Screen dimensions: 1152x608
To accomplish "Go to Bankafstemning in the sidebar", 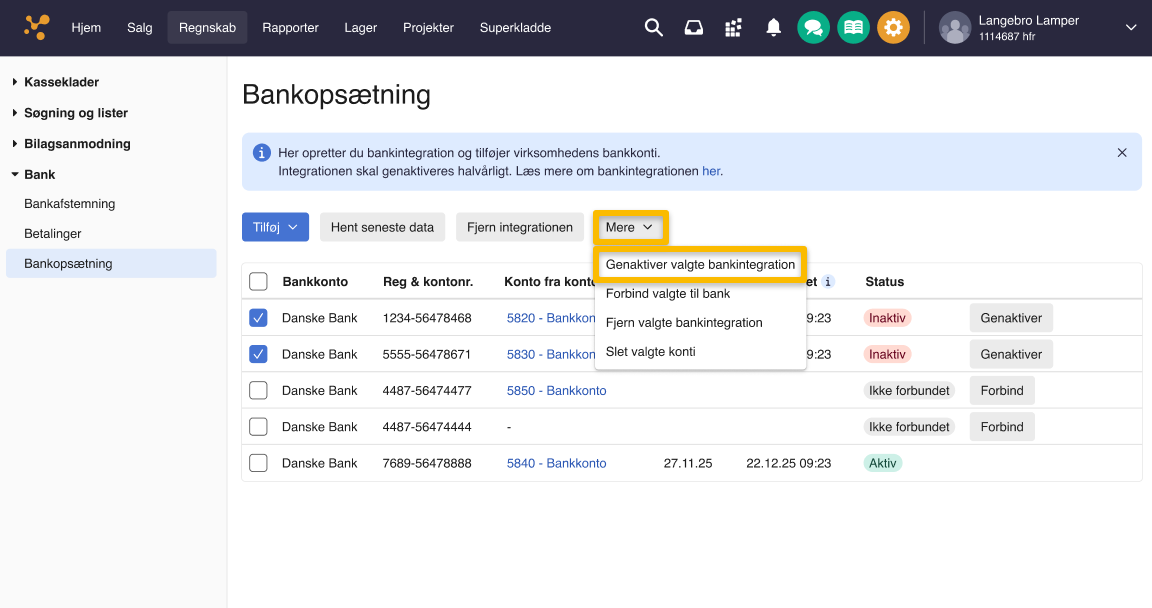I will pyautogui.click(x=70, y=204).
